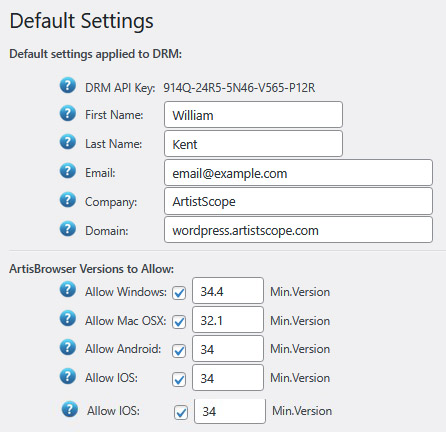Disable the Allow Android checkbox
Image resolution: width=446 pixels, height=432 pixels.
[x=179, y=351]
